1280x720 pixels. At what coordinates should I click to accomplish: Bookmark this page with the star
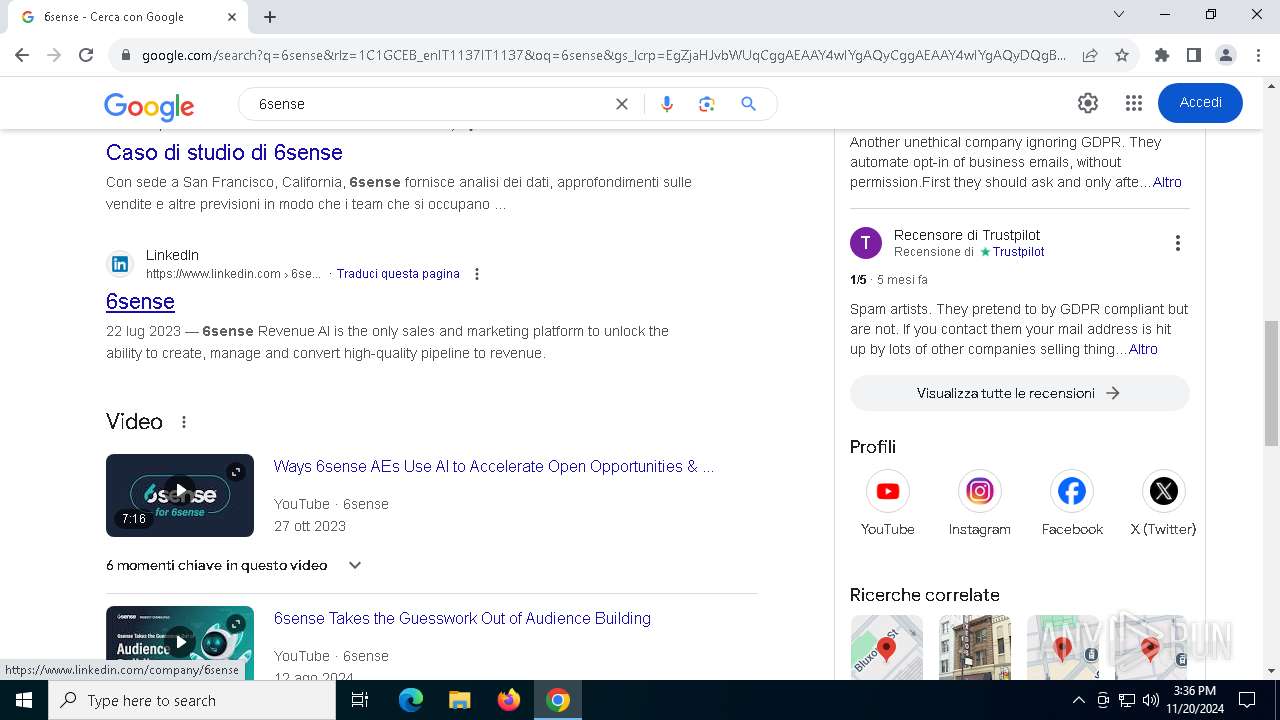click(1122, 55)
